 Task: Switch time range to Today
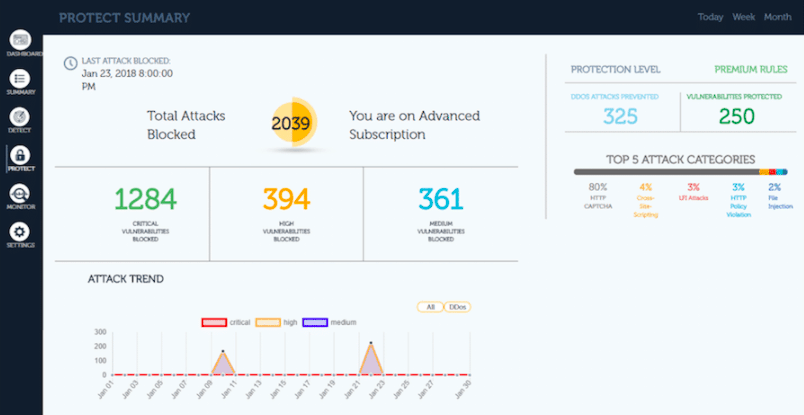click(710, 17)
